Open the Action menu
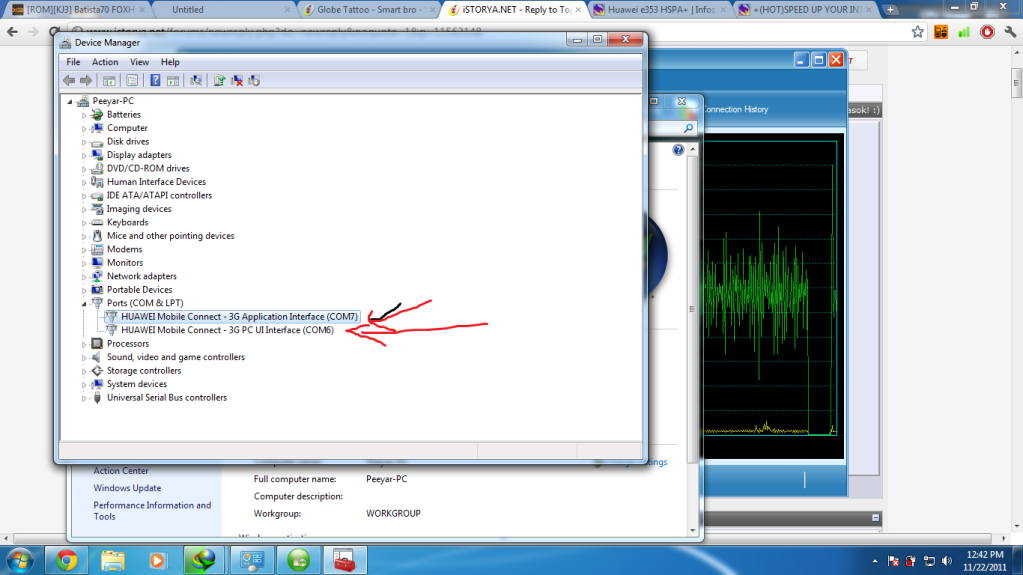This screenshot has width=1023, height=575. pyautogui.click(x=105, y=62)
